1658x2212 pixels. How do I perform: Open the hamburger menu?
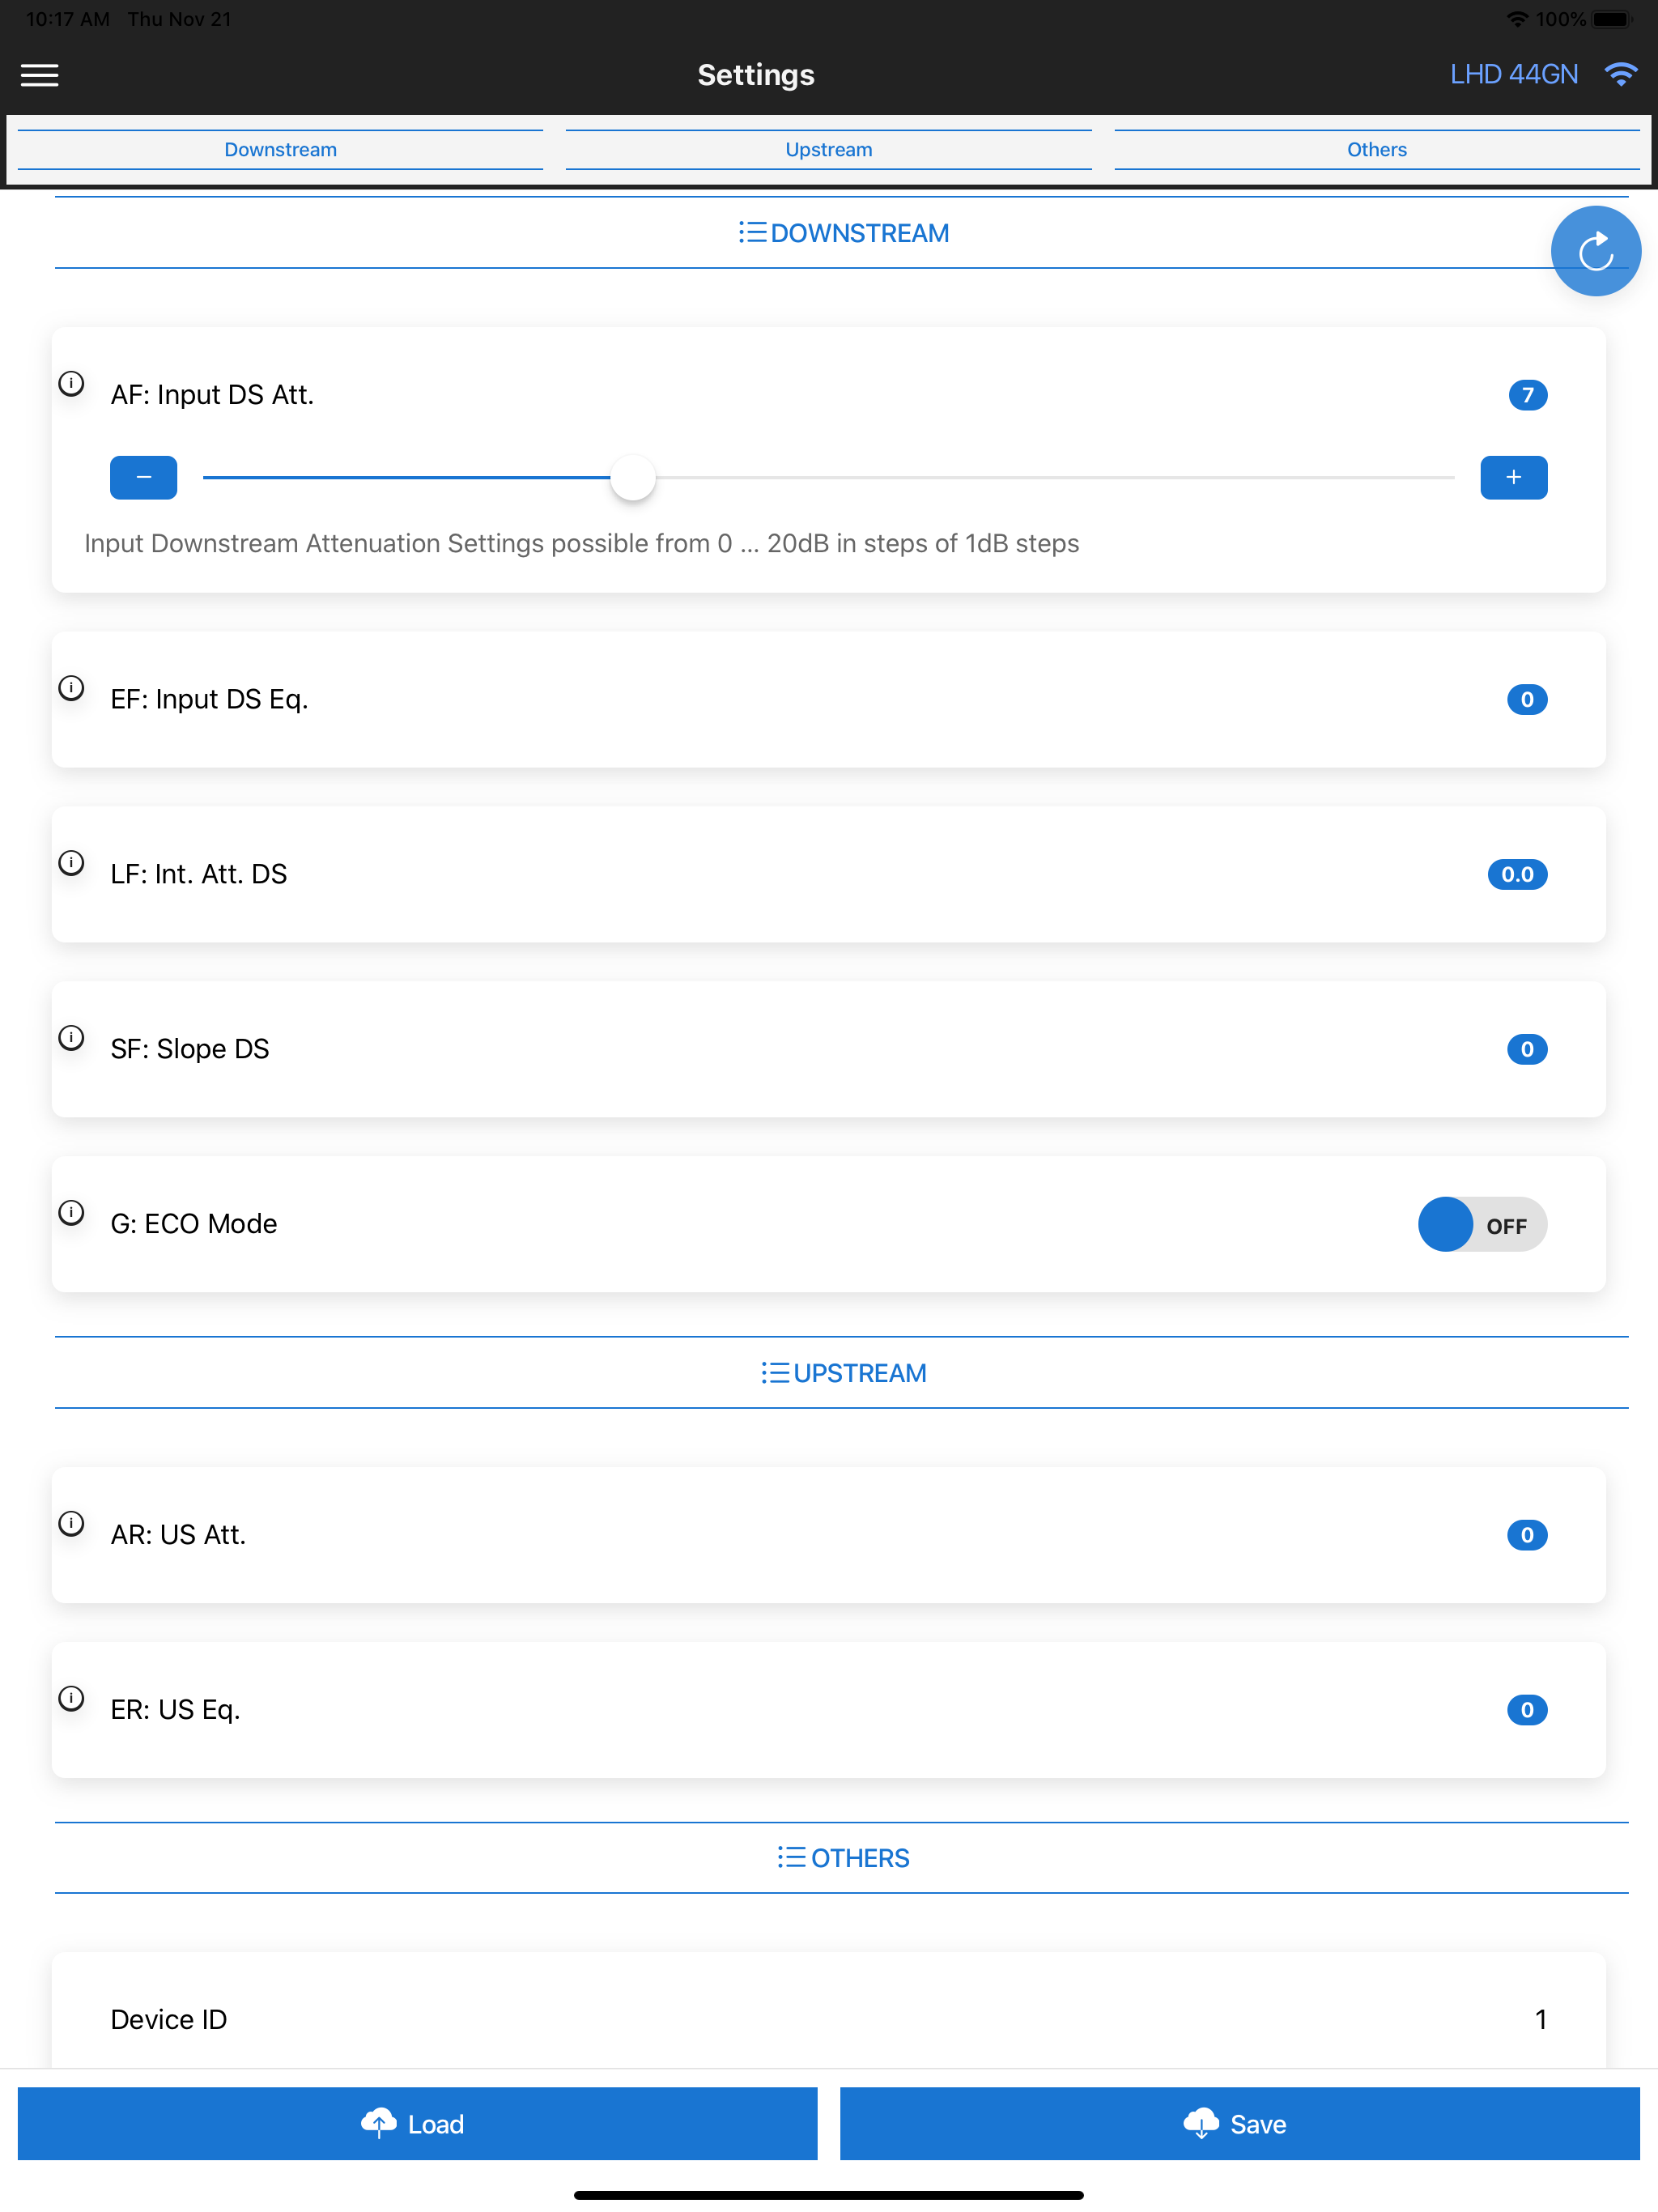coord(40,75)
